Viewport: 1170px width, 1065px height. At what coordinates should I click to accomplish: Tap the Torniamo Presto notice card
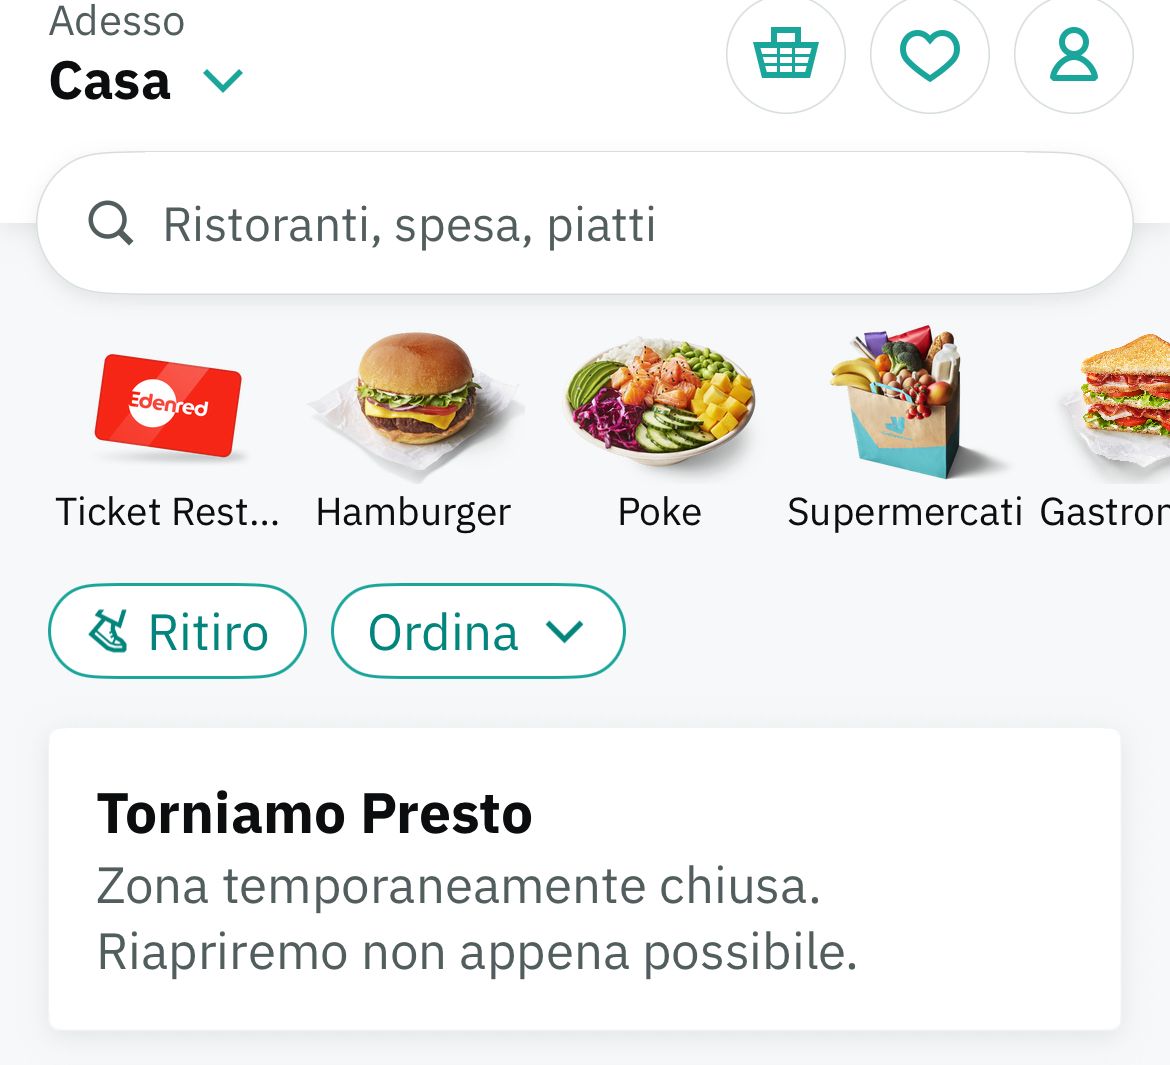584,880
